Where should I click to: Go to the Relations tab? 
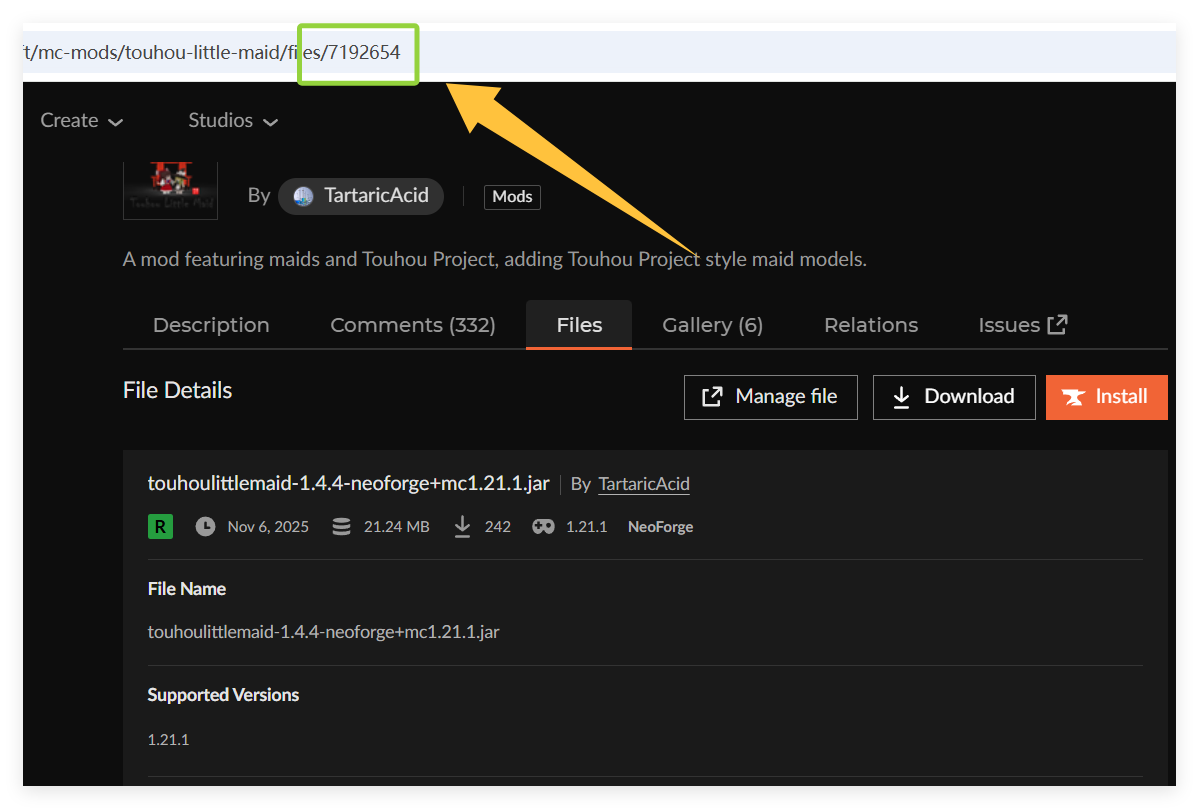click(871, 325)
